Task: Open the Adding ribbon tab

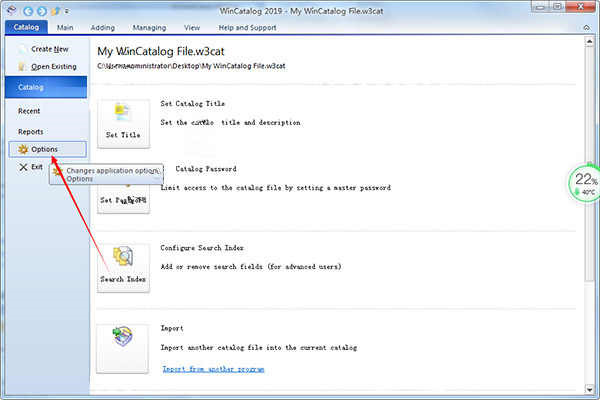Action: 103,28
